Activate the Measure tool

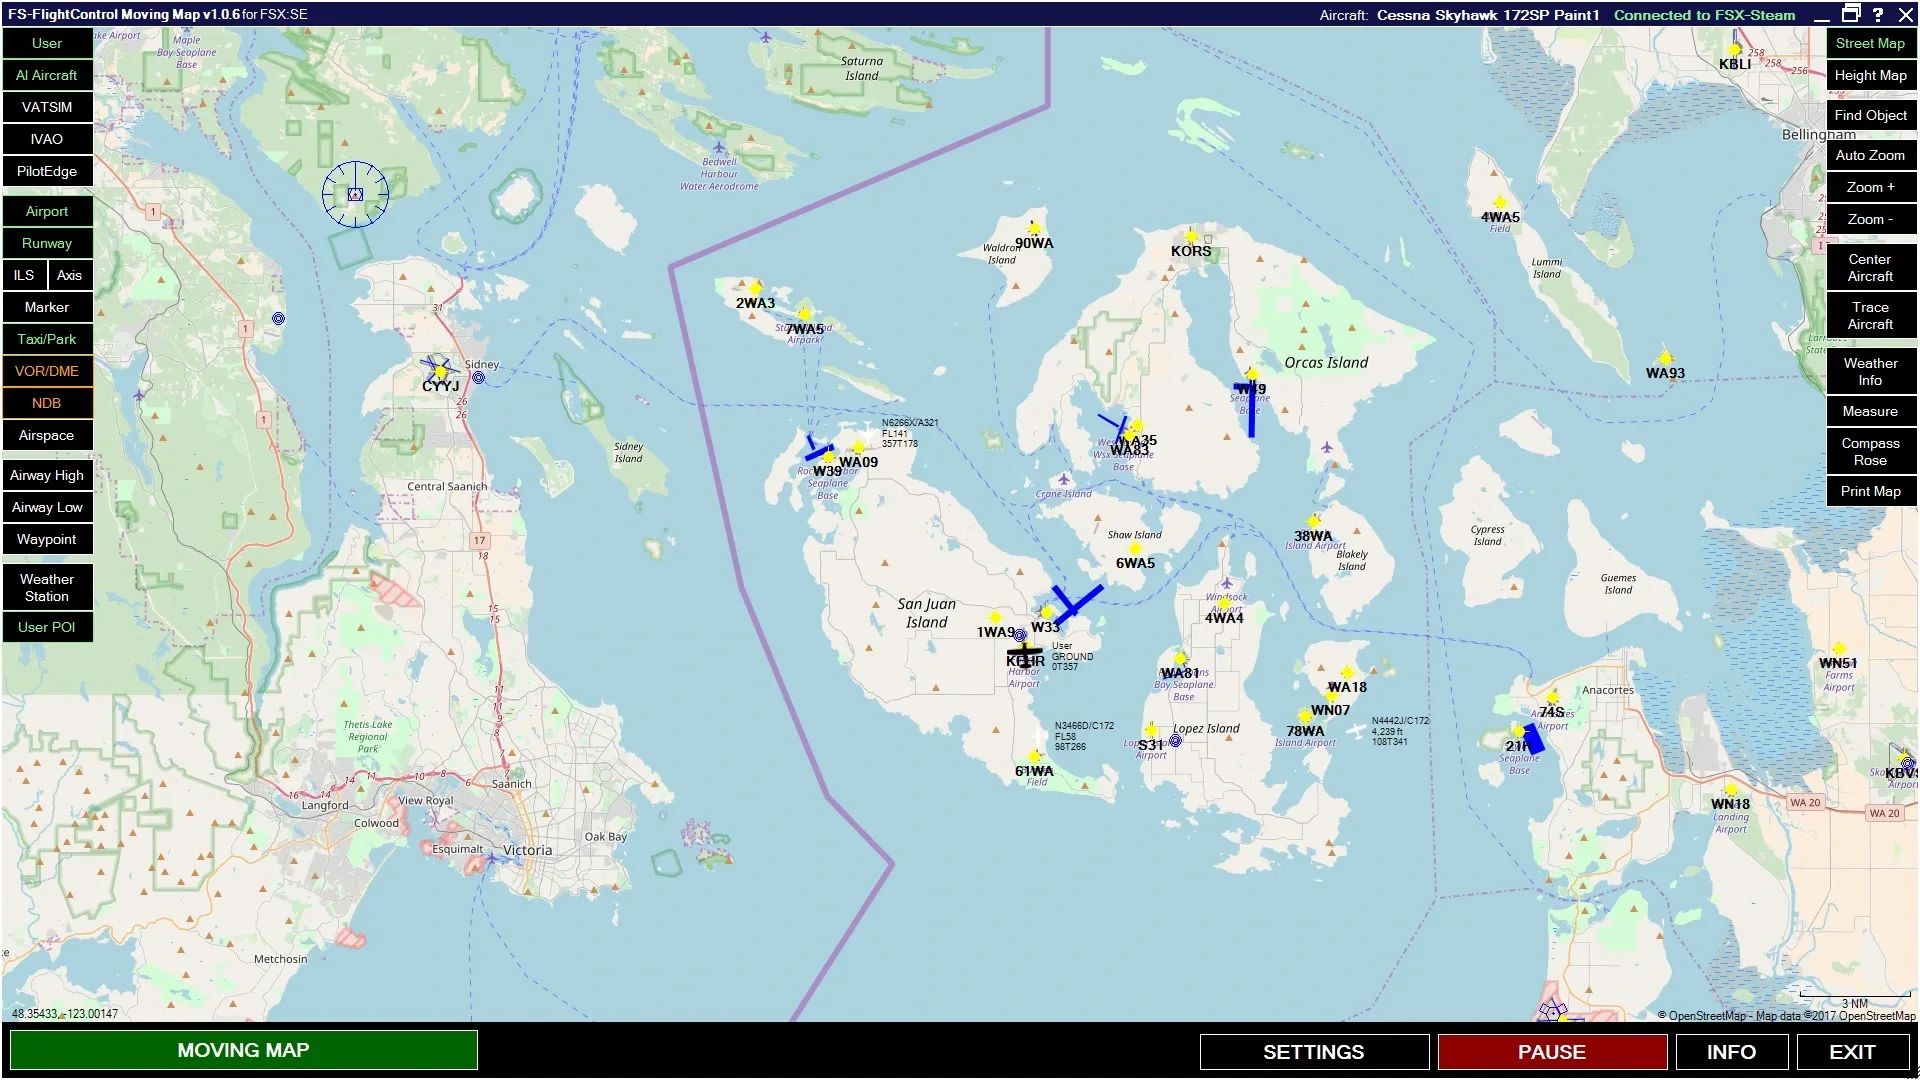coord(1870,411)
